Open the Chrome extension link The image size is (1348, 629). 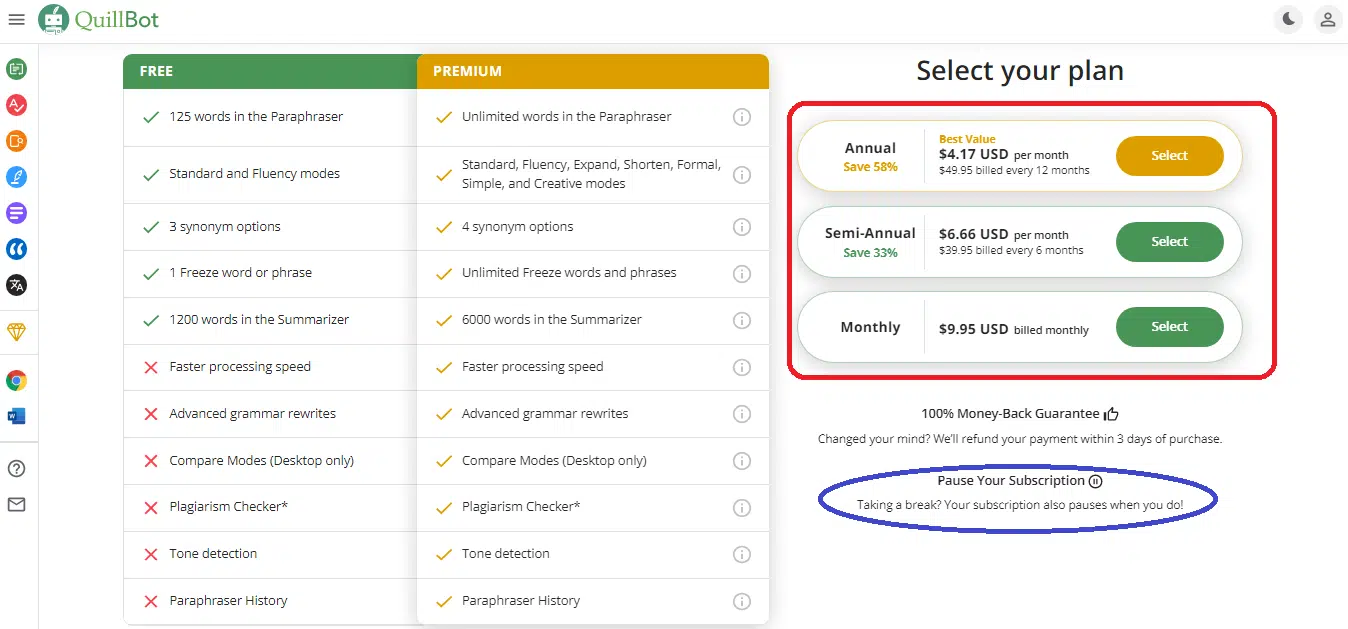coord(16,381)
